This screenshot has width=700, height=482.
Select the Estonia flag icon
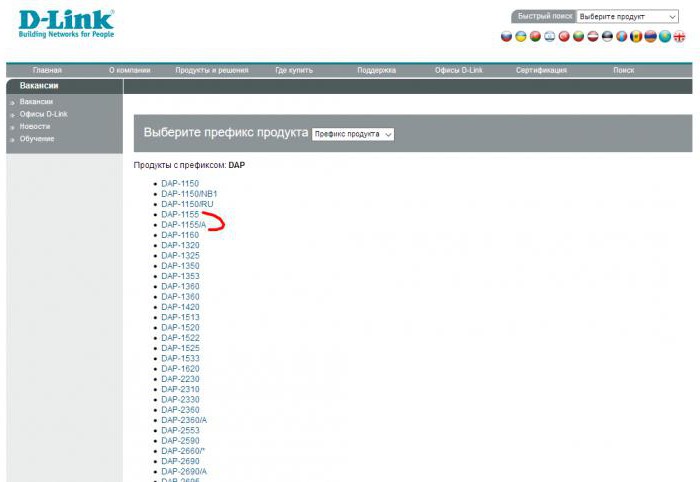(x=607, y=37)
